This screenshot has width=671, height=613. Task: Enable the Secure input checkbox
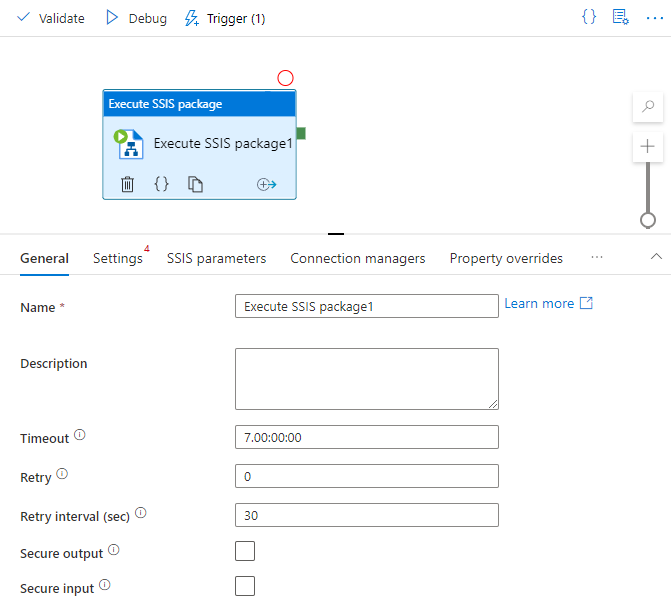click(x=245, y=586)
